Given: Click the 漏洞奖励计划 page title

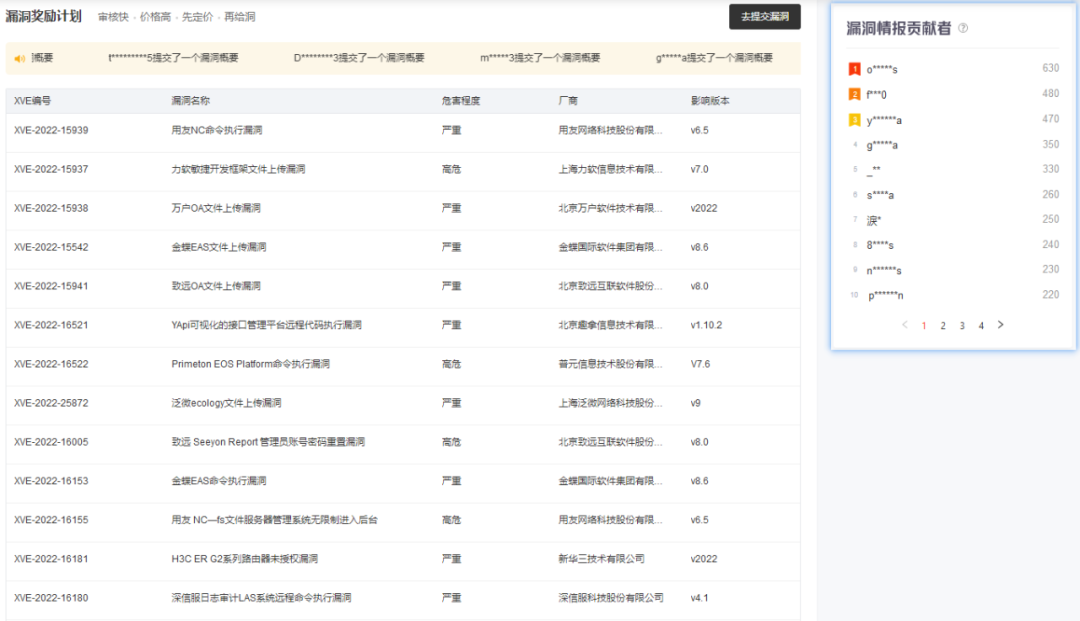Looking at the screenshot, I should pos(43,16).
